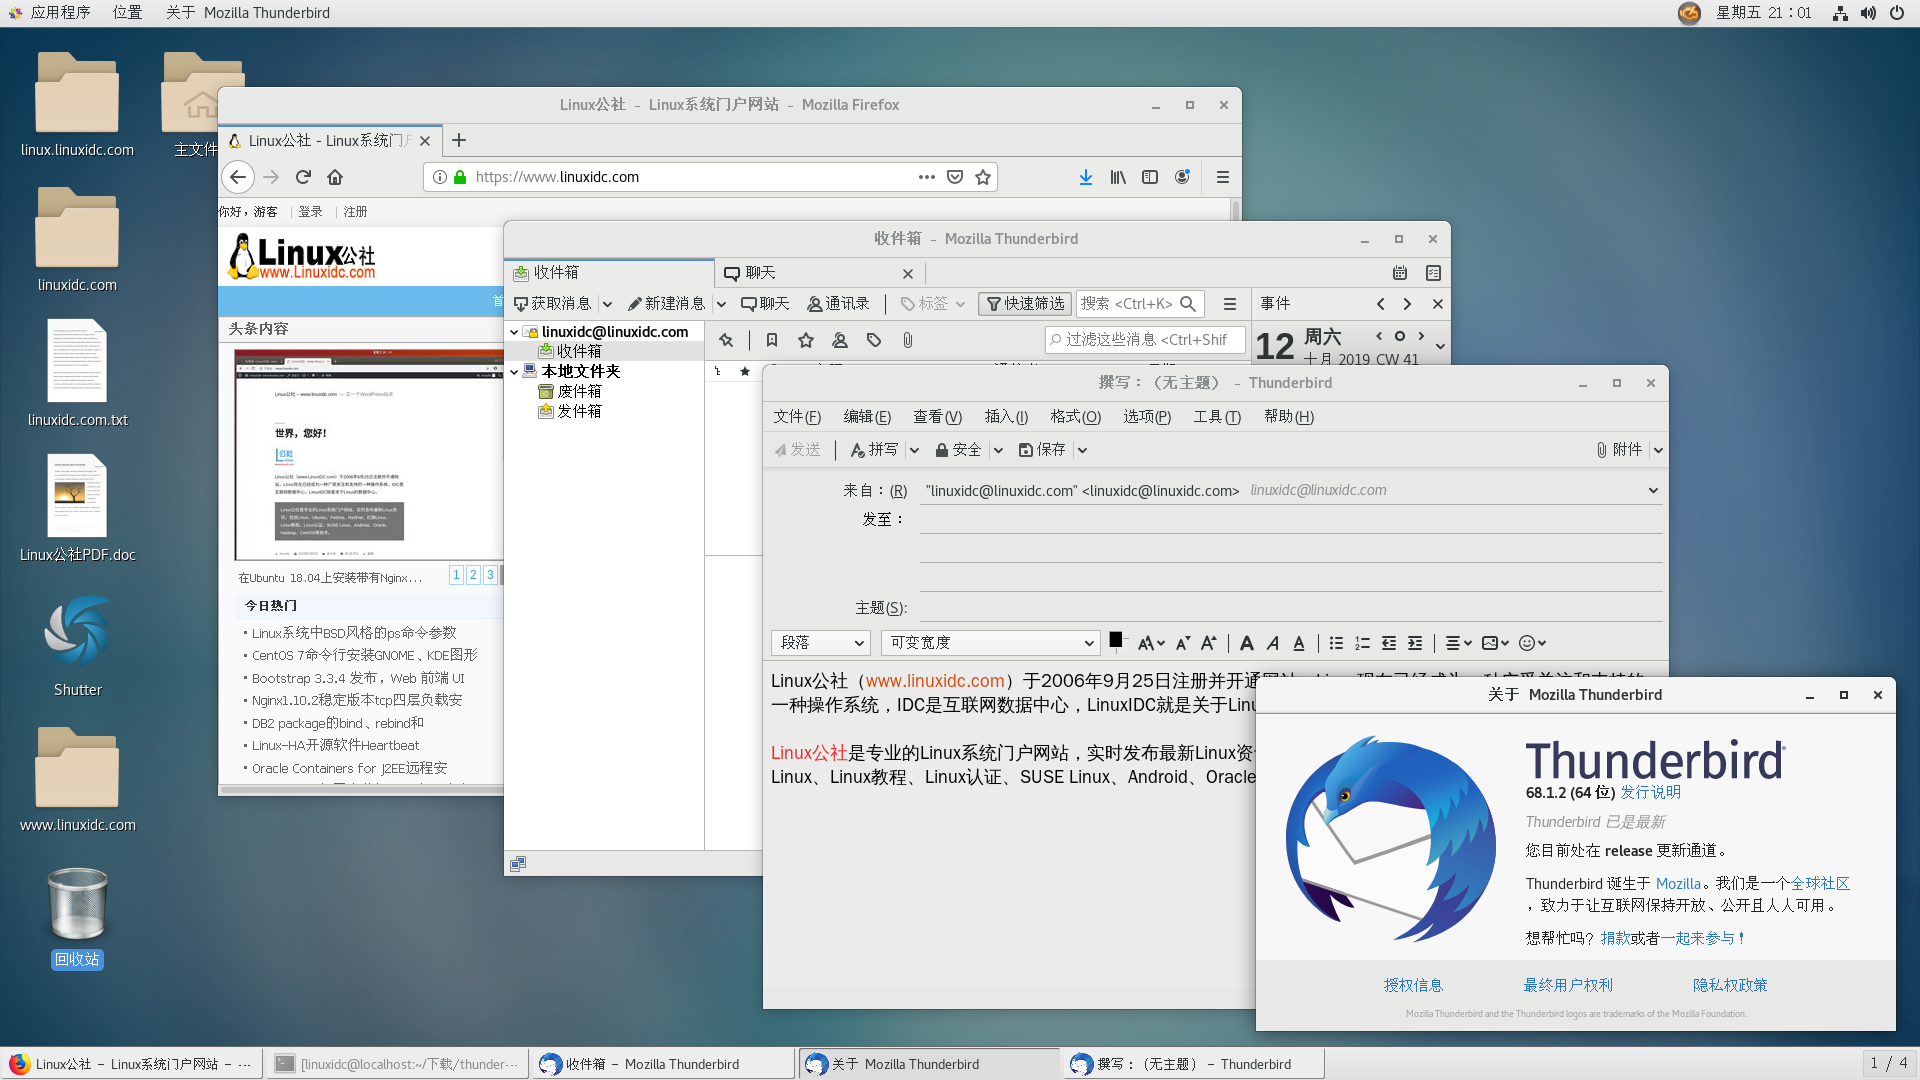The height and width of the screenshot is (1080, 1920).
Task: Collapse the Local Folders (本地文件夹) tree
Action: pos(515,371)
